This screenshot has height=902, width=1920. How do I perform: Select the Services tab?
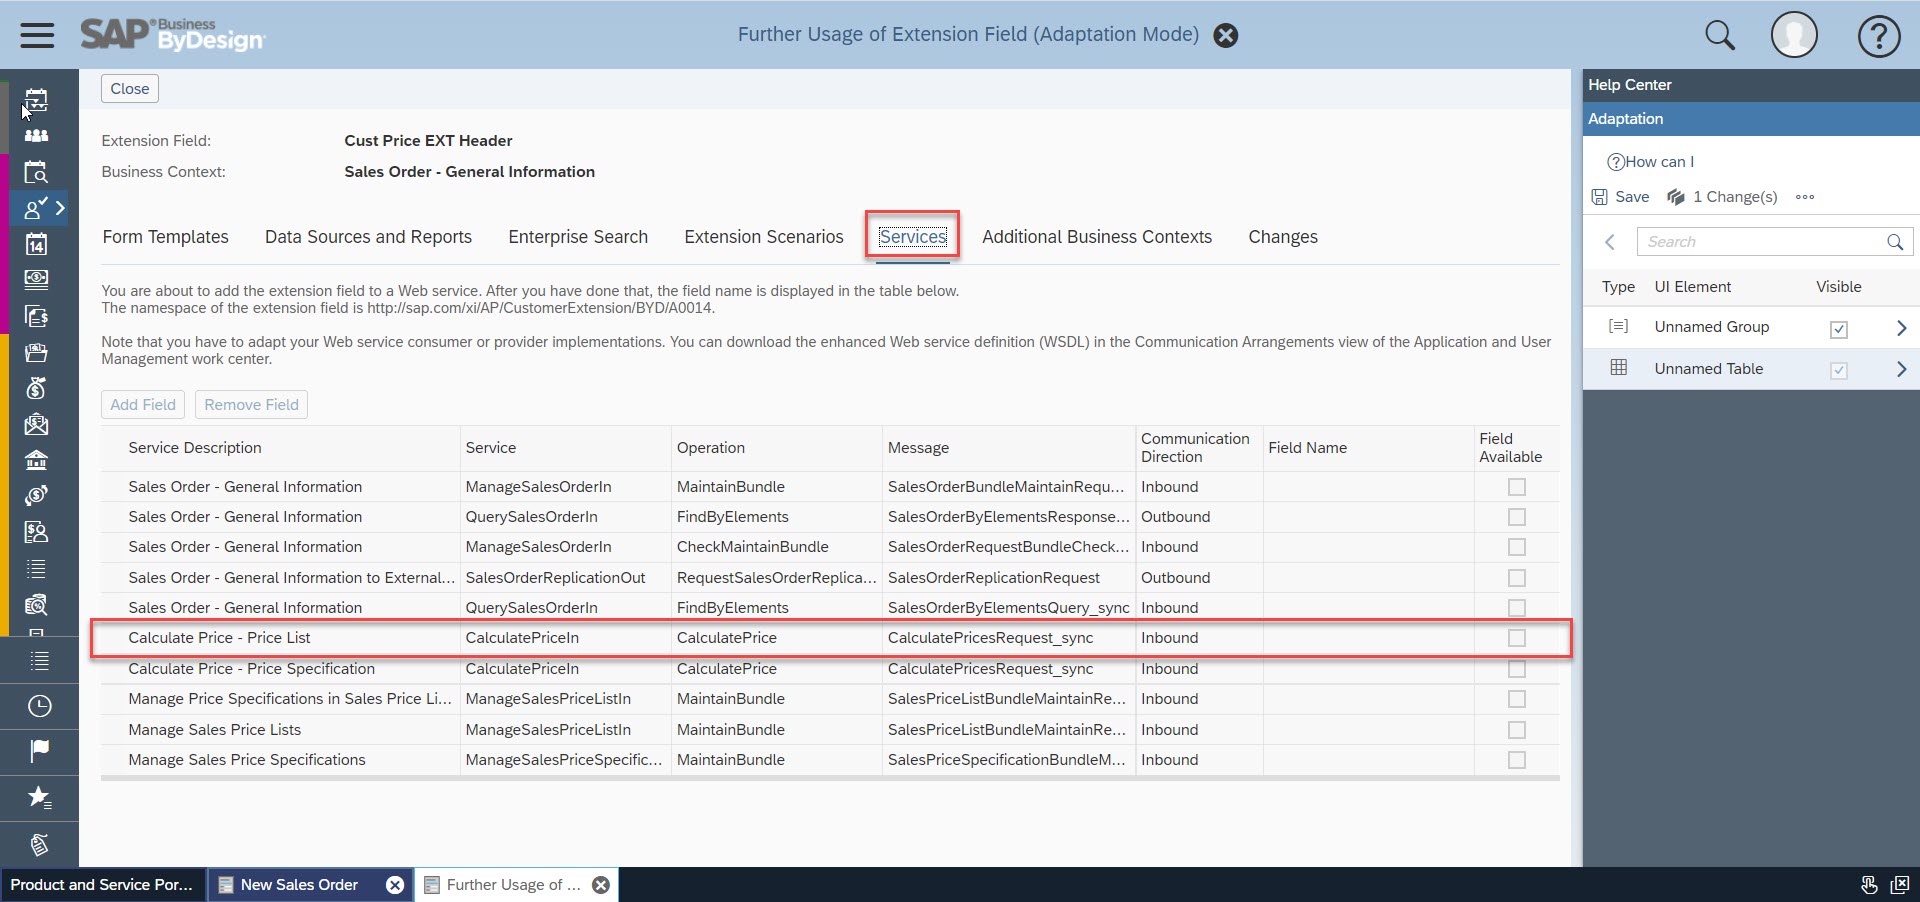[x=912, y=237]
